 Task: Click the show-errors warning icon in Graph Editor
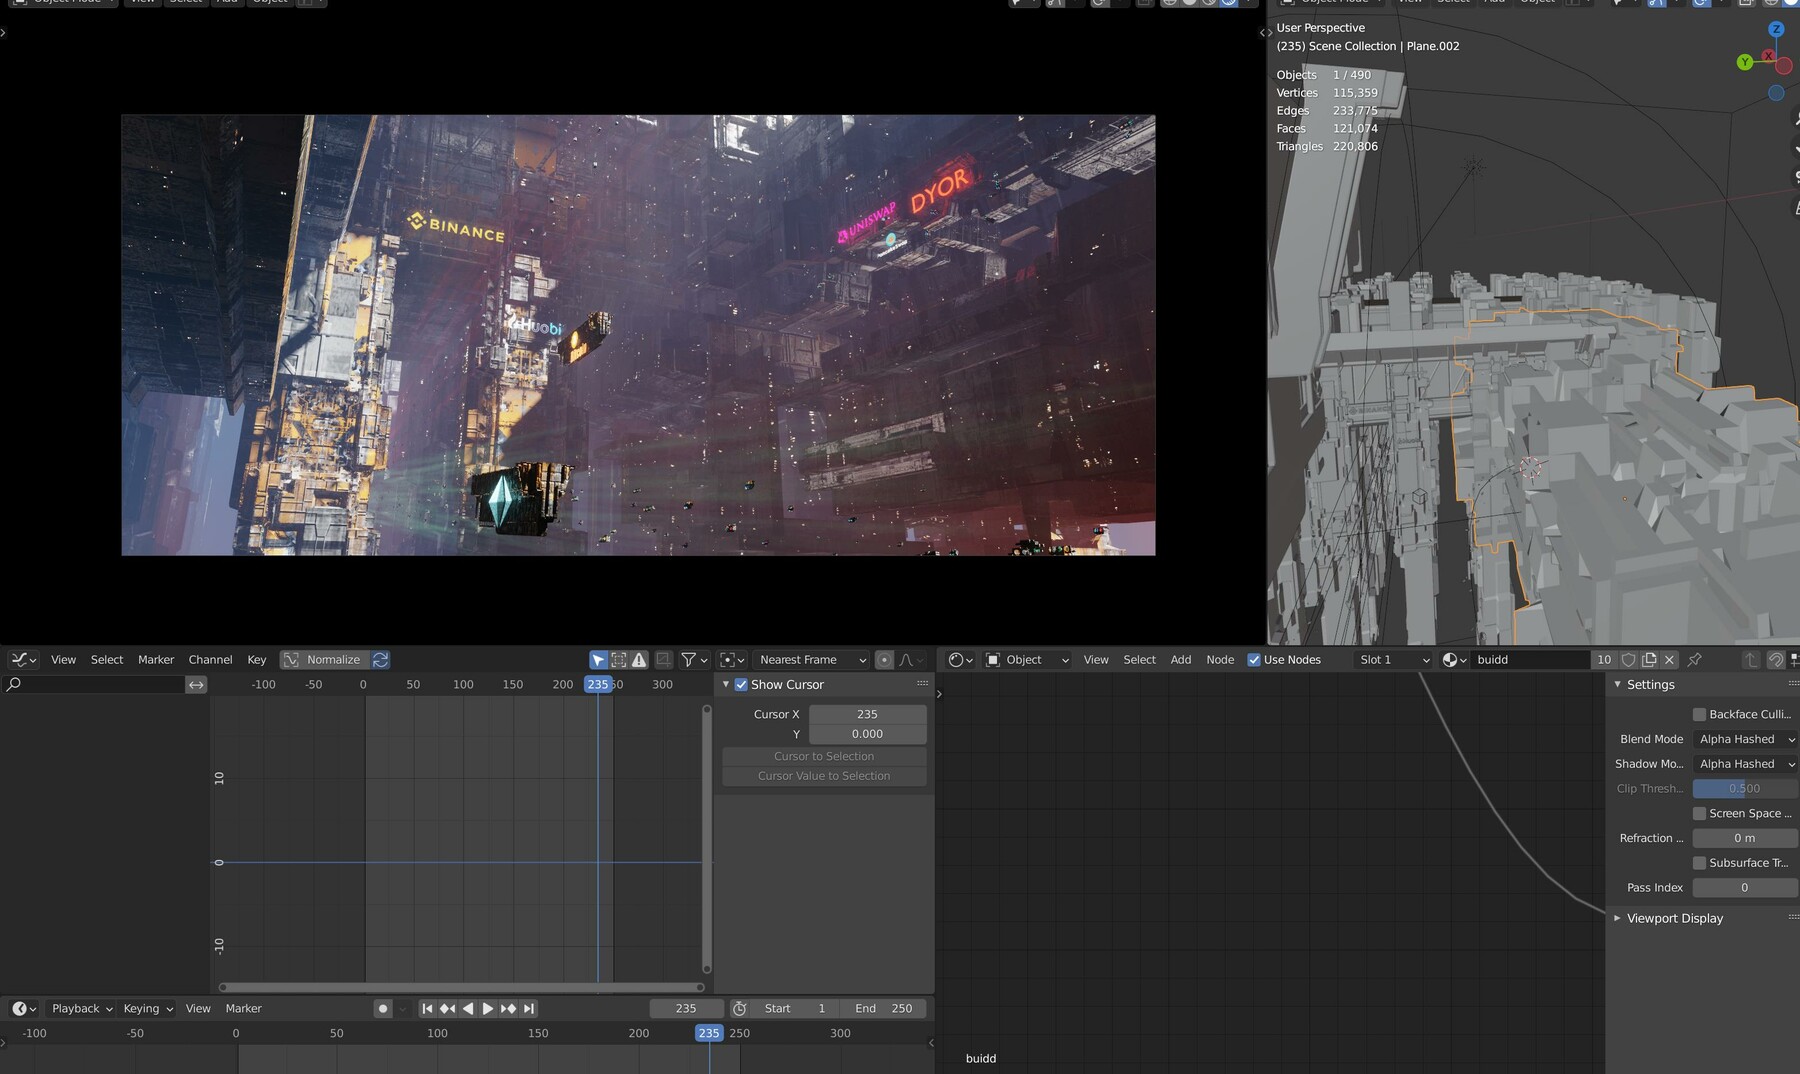pyautogui.click(x=639, y=659)
